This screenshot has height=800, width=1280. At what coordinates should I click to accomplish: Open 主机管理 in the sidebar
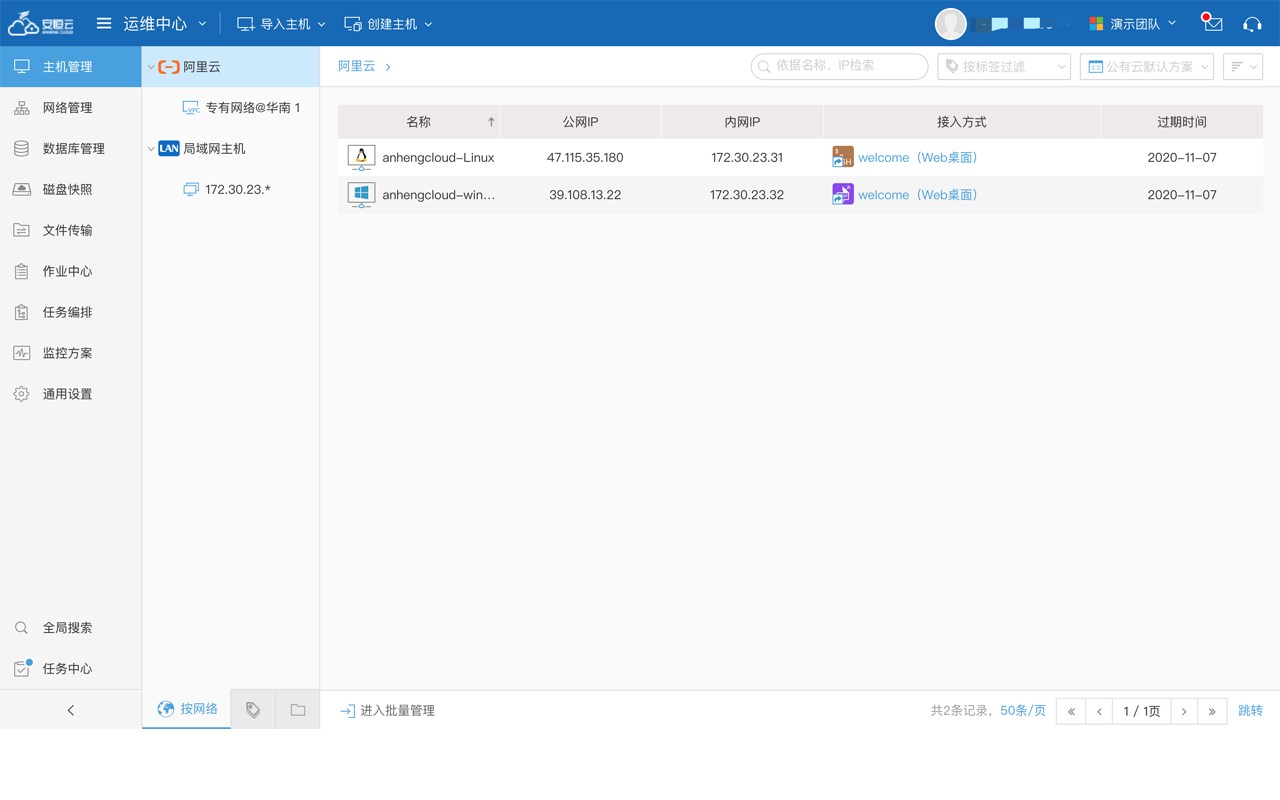[70, 67]
